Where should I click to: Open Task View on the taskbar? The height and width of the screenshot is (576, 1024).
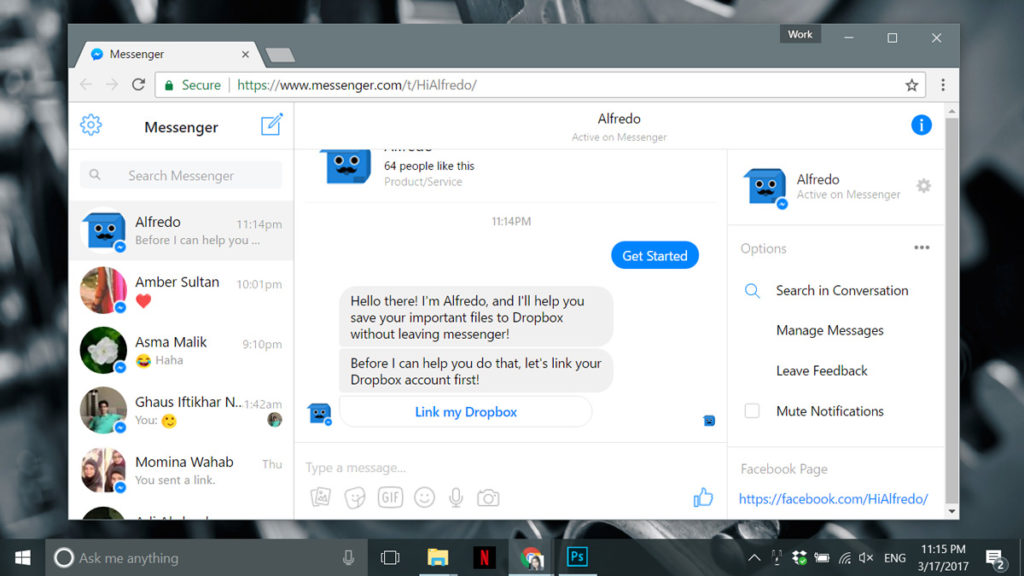point(390,558)
